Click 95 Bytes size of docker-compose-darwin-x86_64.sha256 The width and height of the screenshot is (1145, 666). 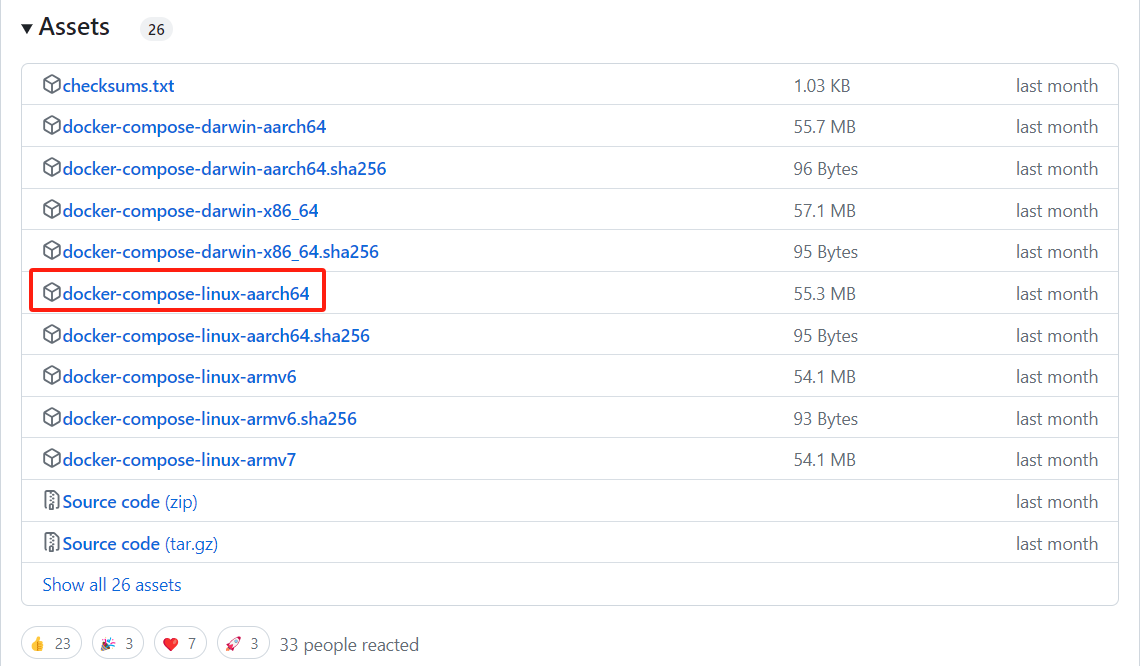coord(826,252)
